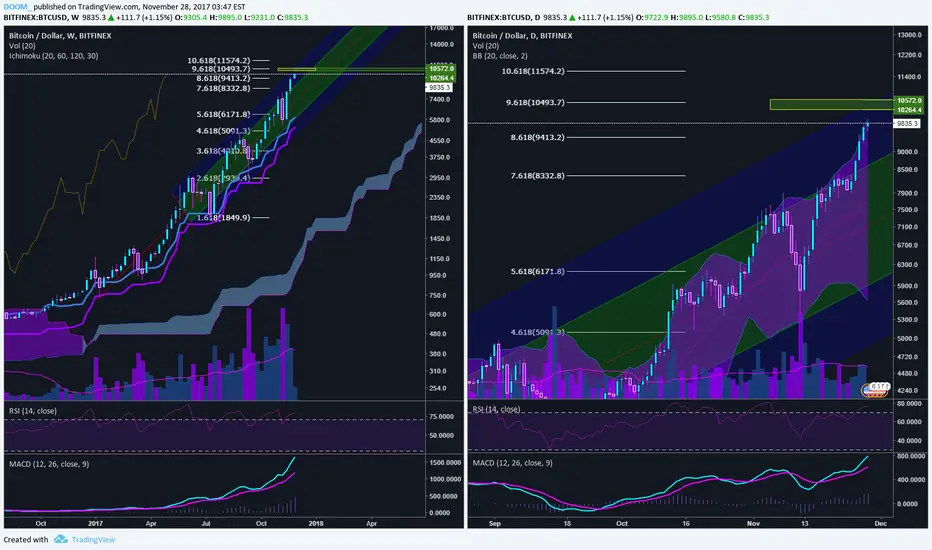
Task: Select 'Bitcoin / Dollar, D, BITFINEX' chart title
Action: pyautogui.click(x=522, y=36)
